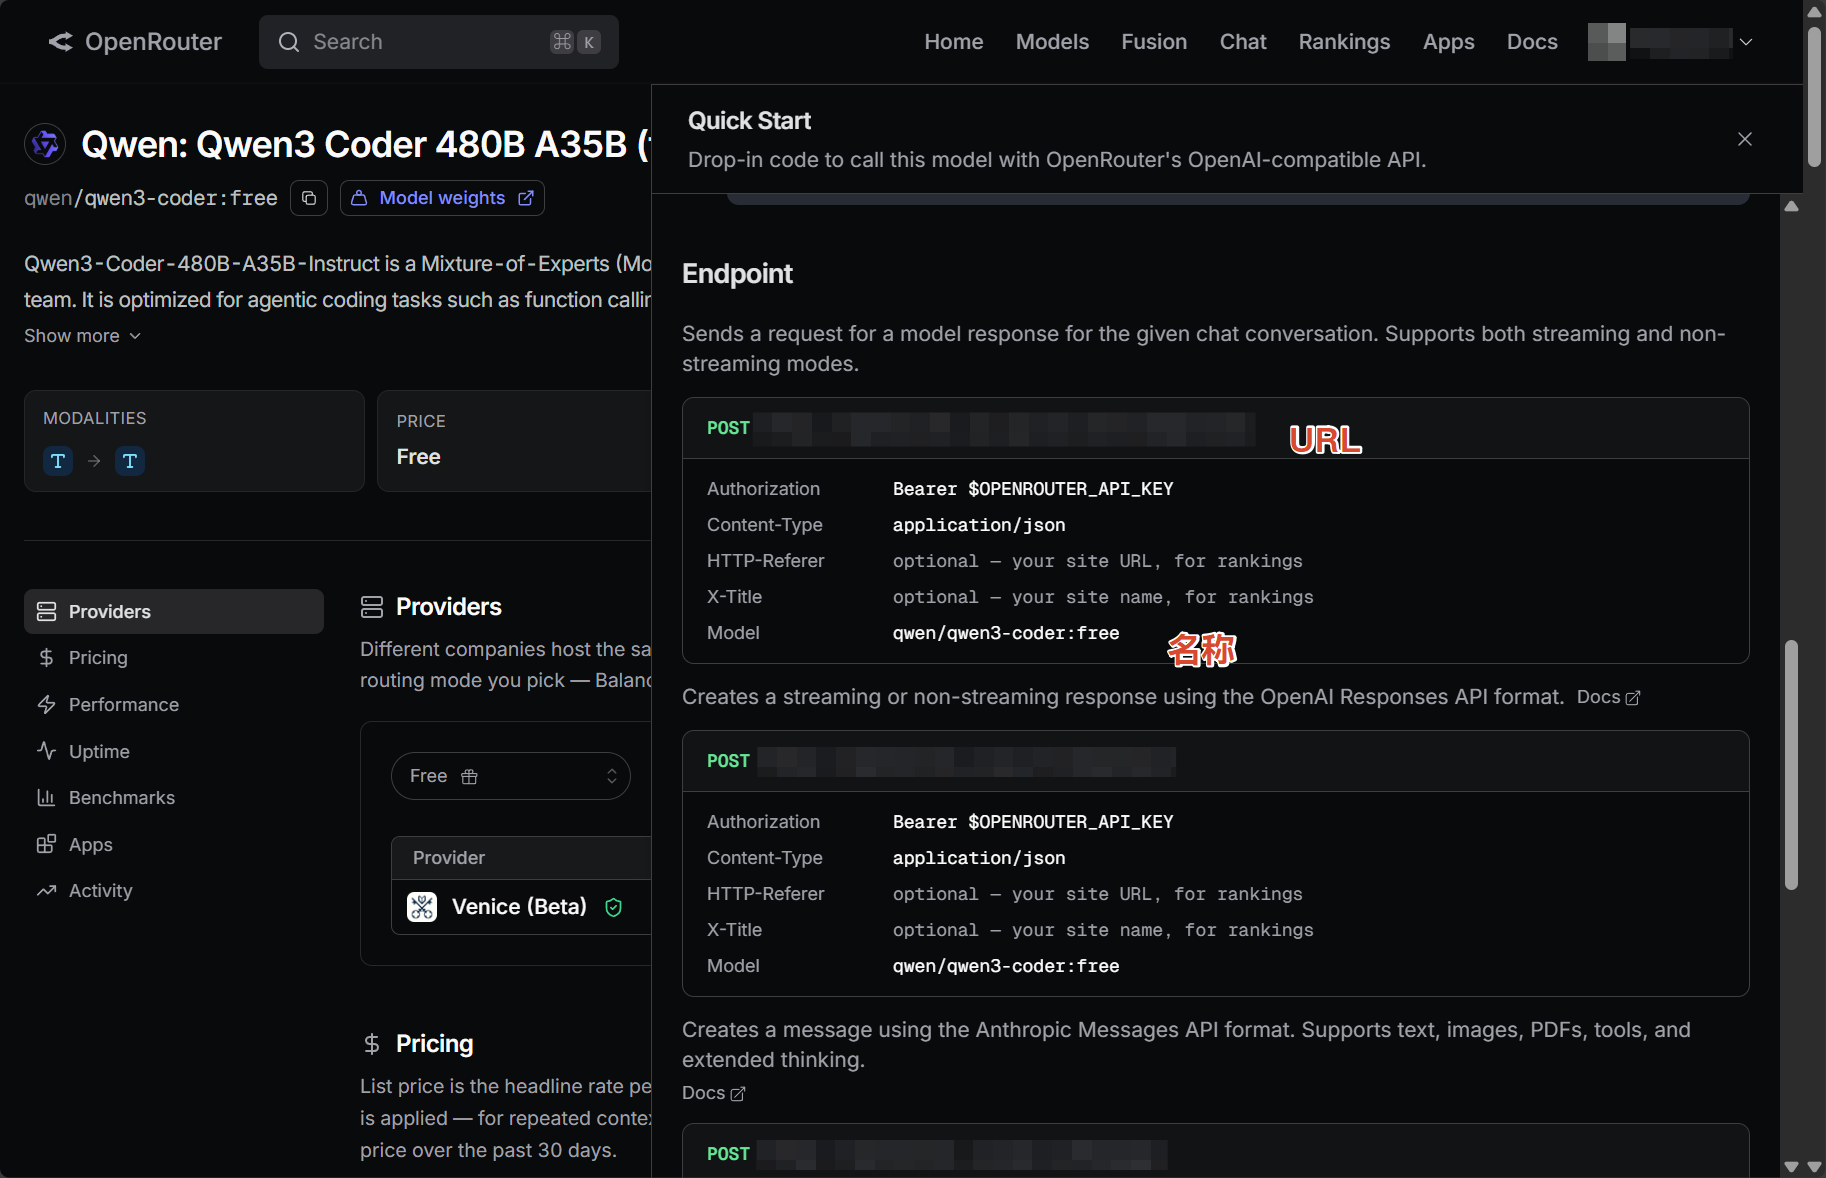Go to Home in the top nav

click(x=953, y=42)
